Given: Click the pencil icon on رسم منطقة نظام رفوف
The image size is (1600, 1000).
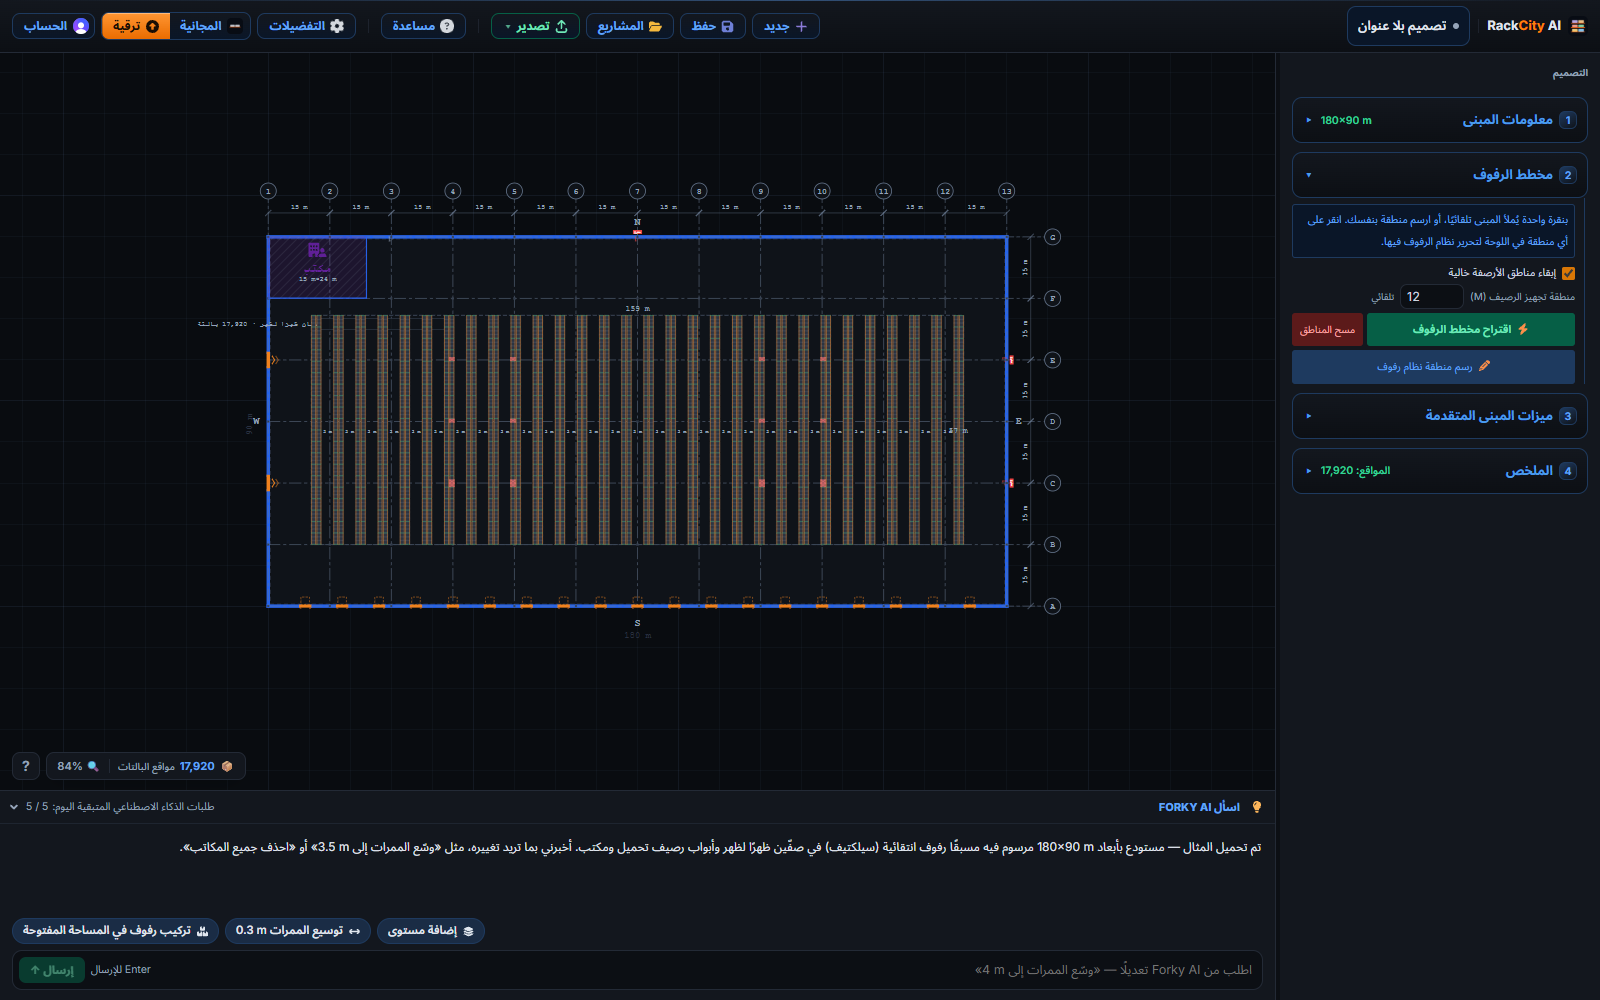Looking at the screenshot, I should [1484, 366].
